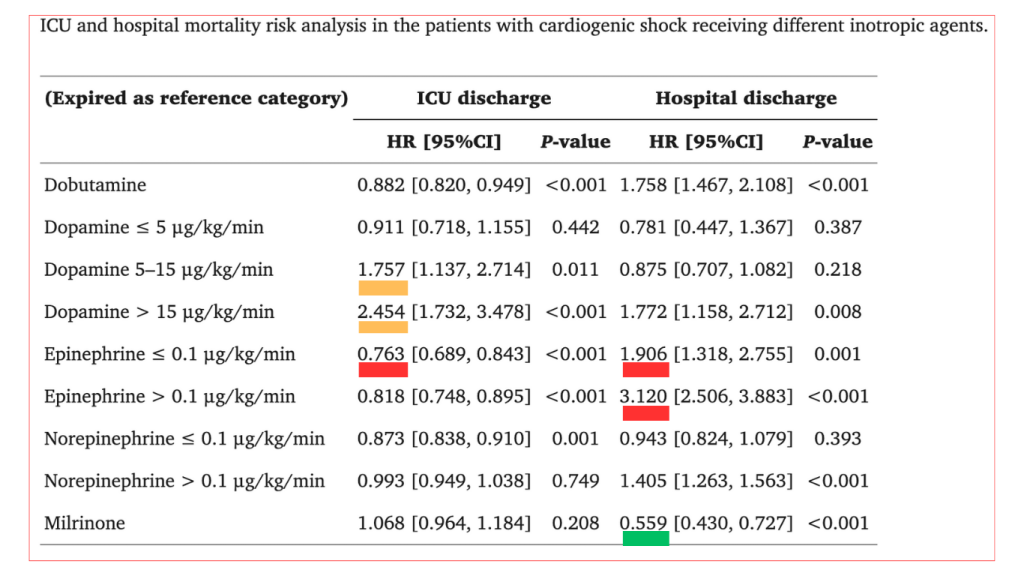1024x576 pixels.
Task: Click the P-value cell showing 0.442
Action: [x=575, y=227]
